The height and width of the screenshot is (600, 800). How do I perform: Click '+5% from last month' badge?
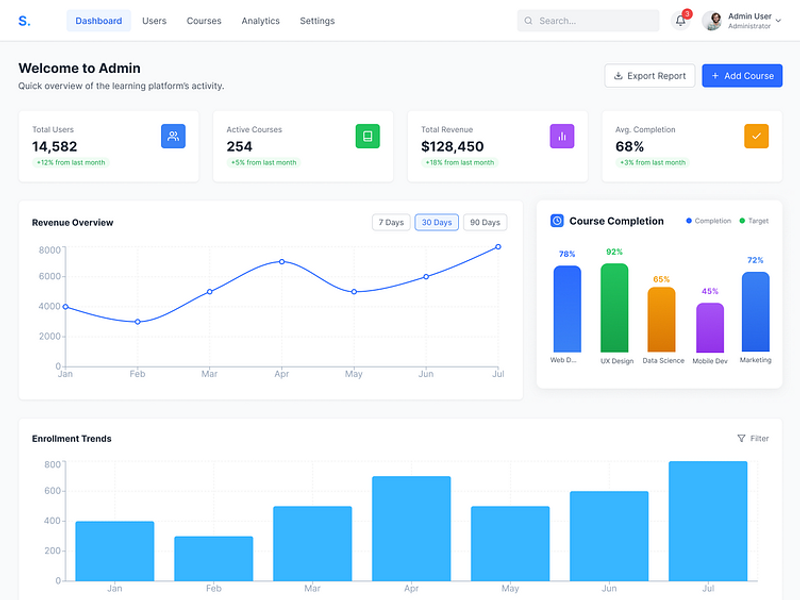(x=263, y=163)
